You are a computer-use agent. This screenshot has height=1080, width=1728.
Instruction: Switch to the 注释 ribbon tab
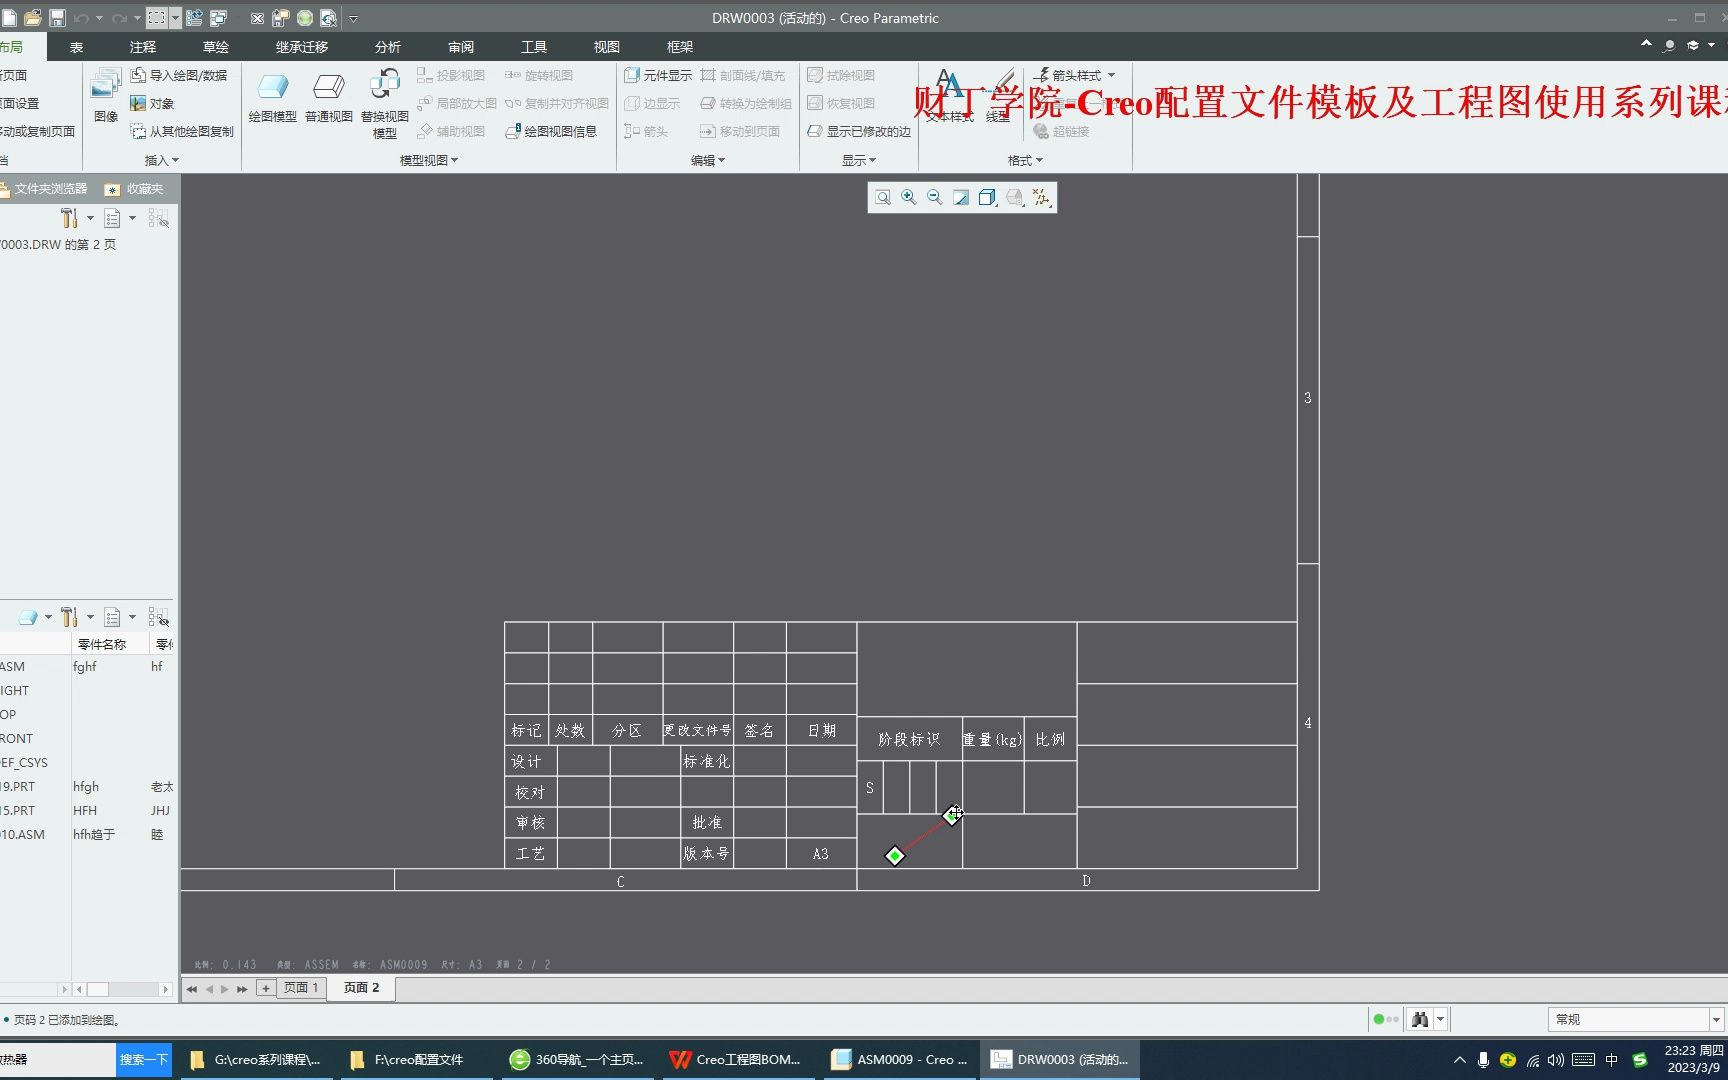[143, 46]
